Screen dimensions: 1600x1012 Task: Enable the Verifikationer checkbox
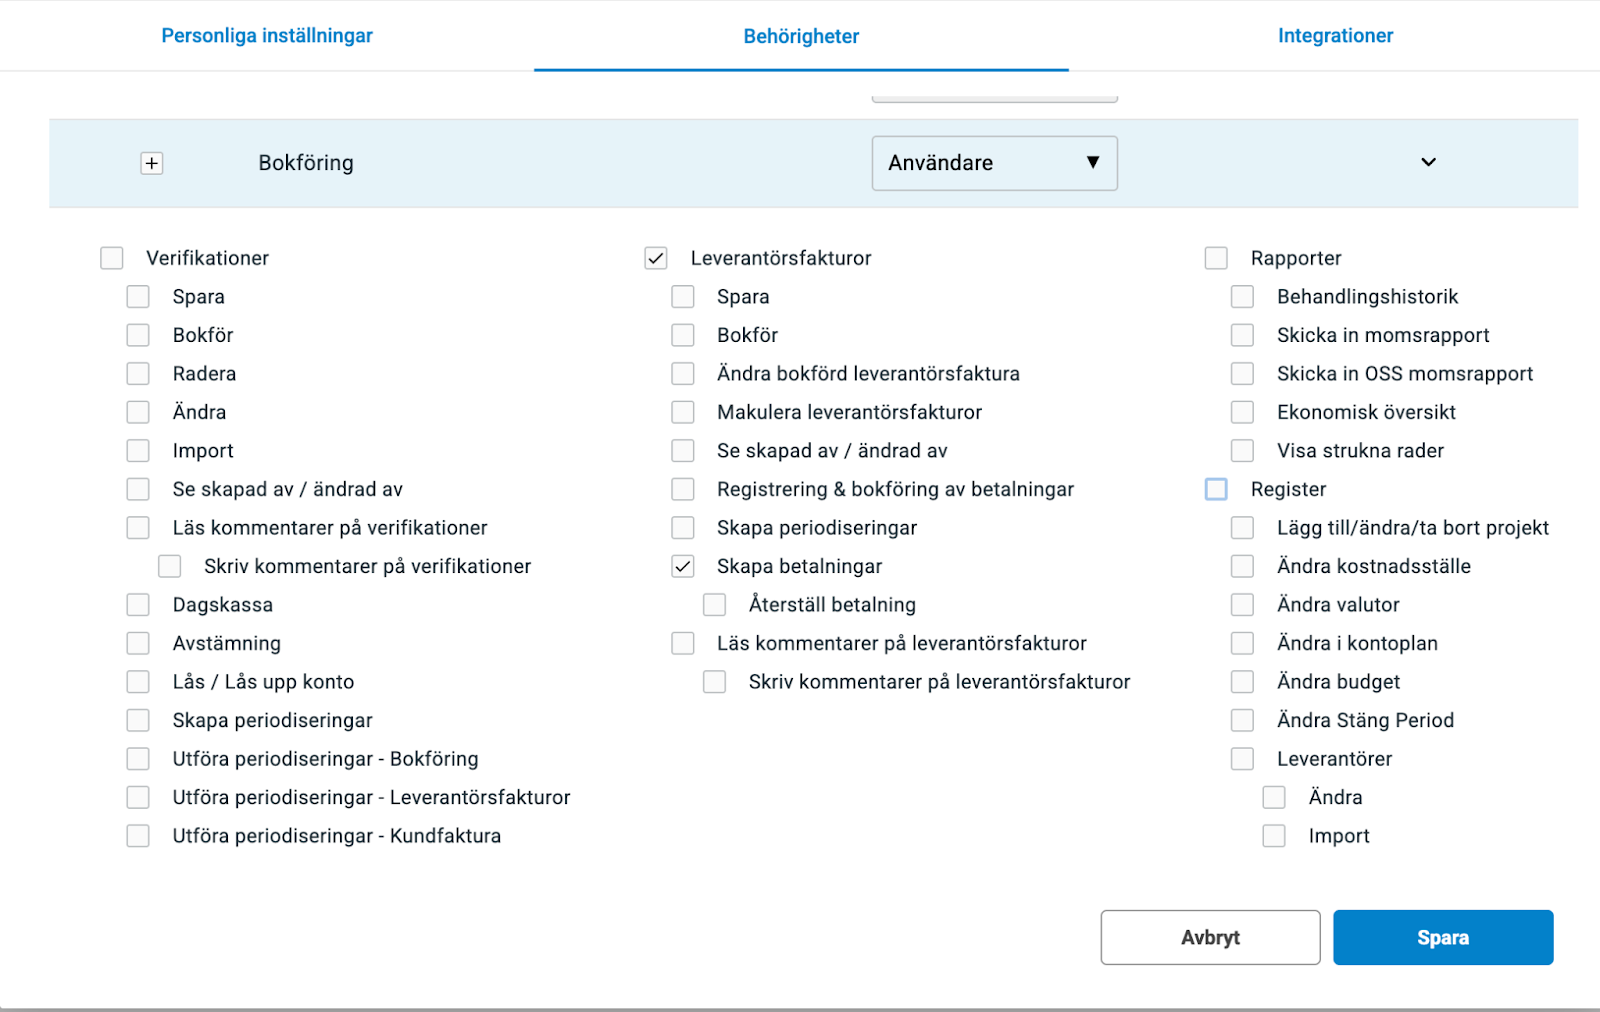112,258
